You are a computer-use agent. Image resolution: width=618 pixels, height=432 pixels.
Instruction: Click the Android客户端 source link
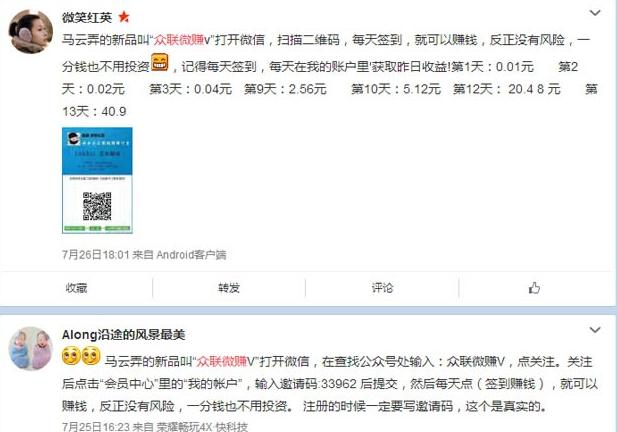pyautogui.click(x=192, y=255)
